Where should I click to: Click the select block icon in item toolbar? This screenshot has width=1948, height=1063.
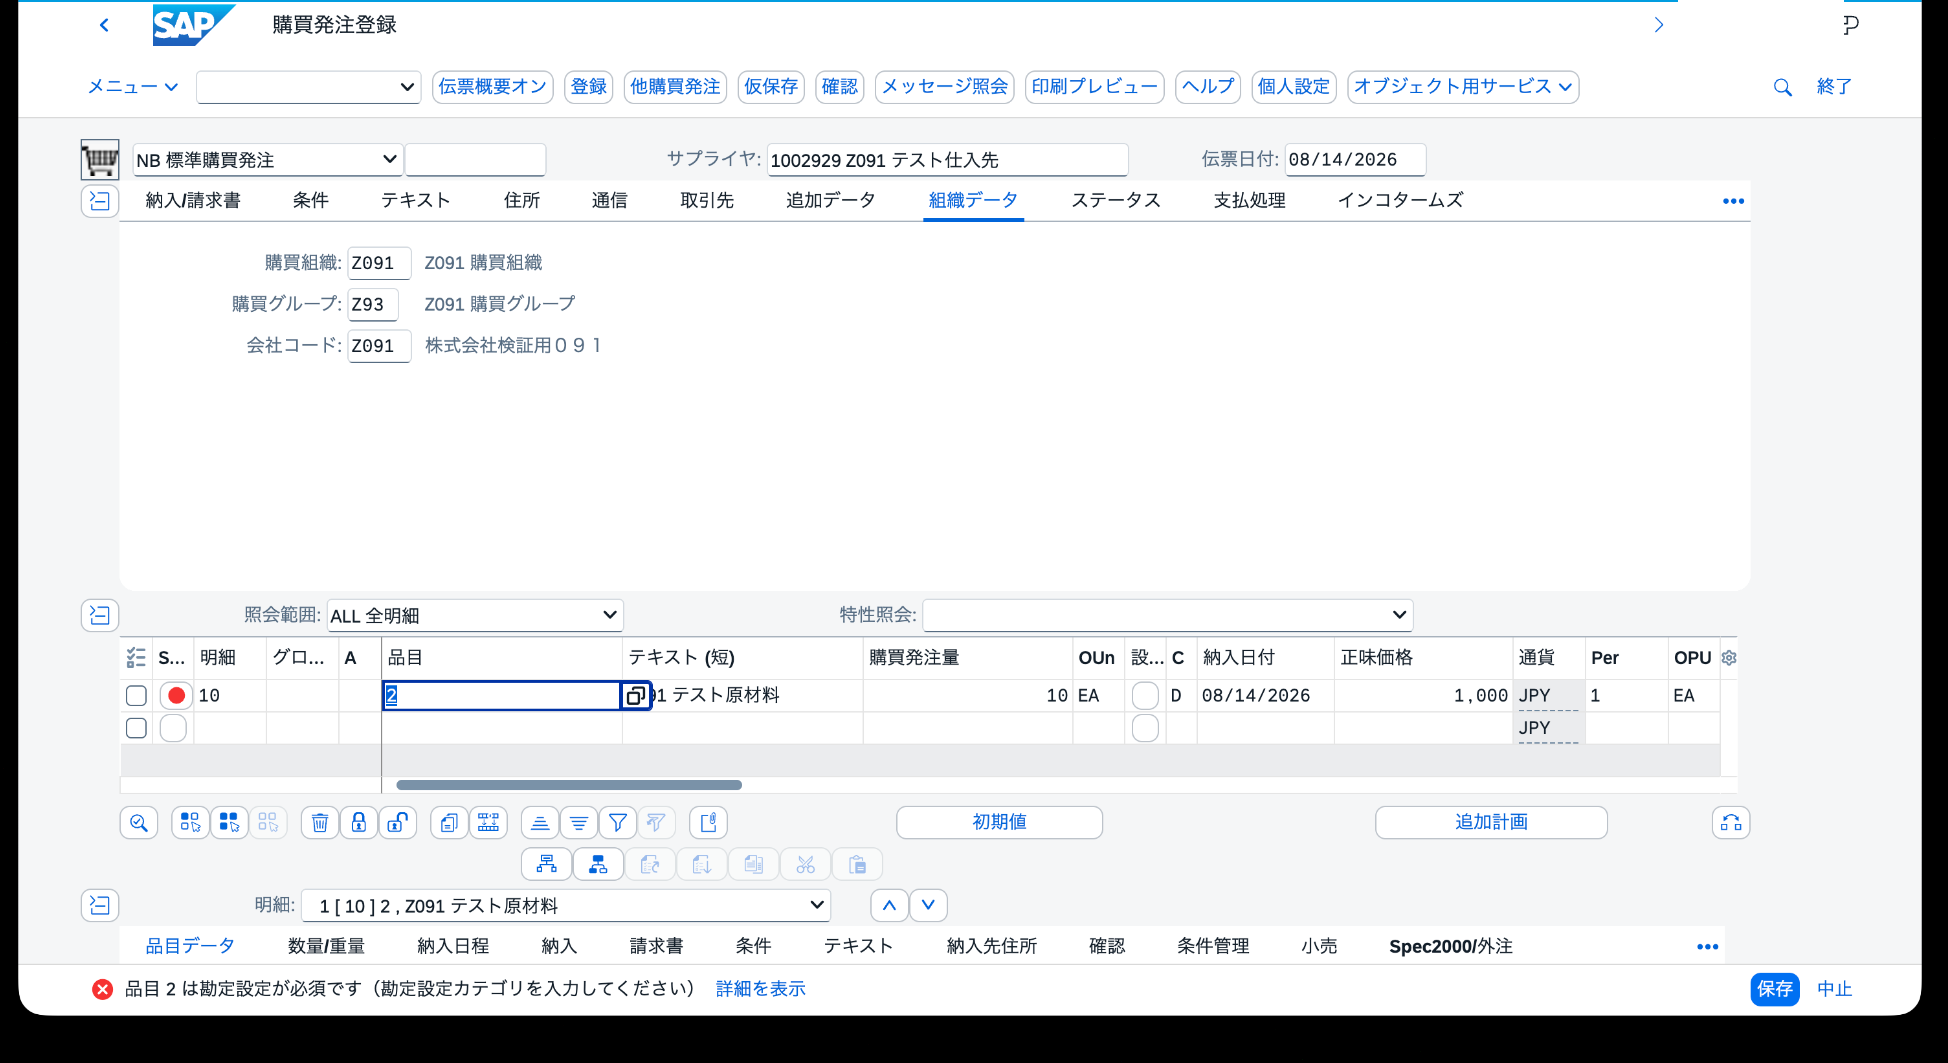190,823
